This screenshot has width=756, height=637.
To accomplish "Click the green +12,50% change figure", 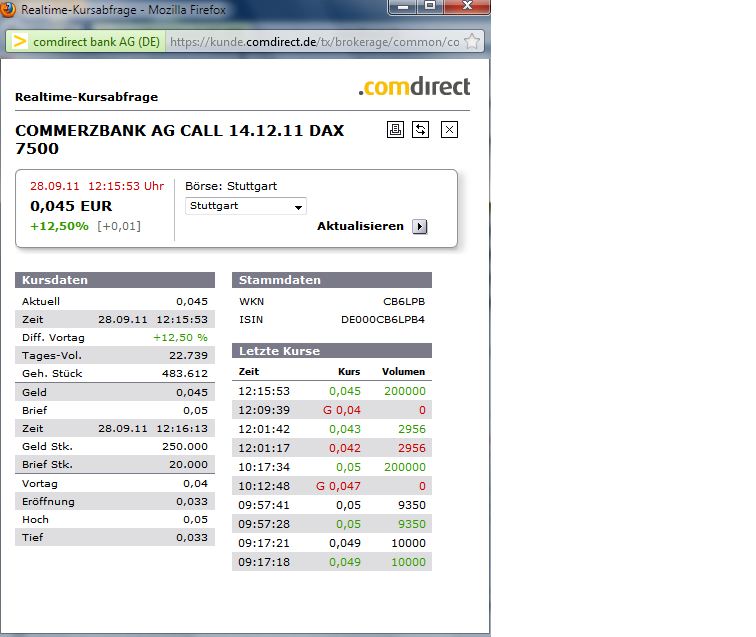I will [59, 226].
